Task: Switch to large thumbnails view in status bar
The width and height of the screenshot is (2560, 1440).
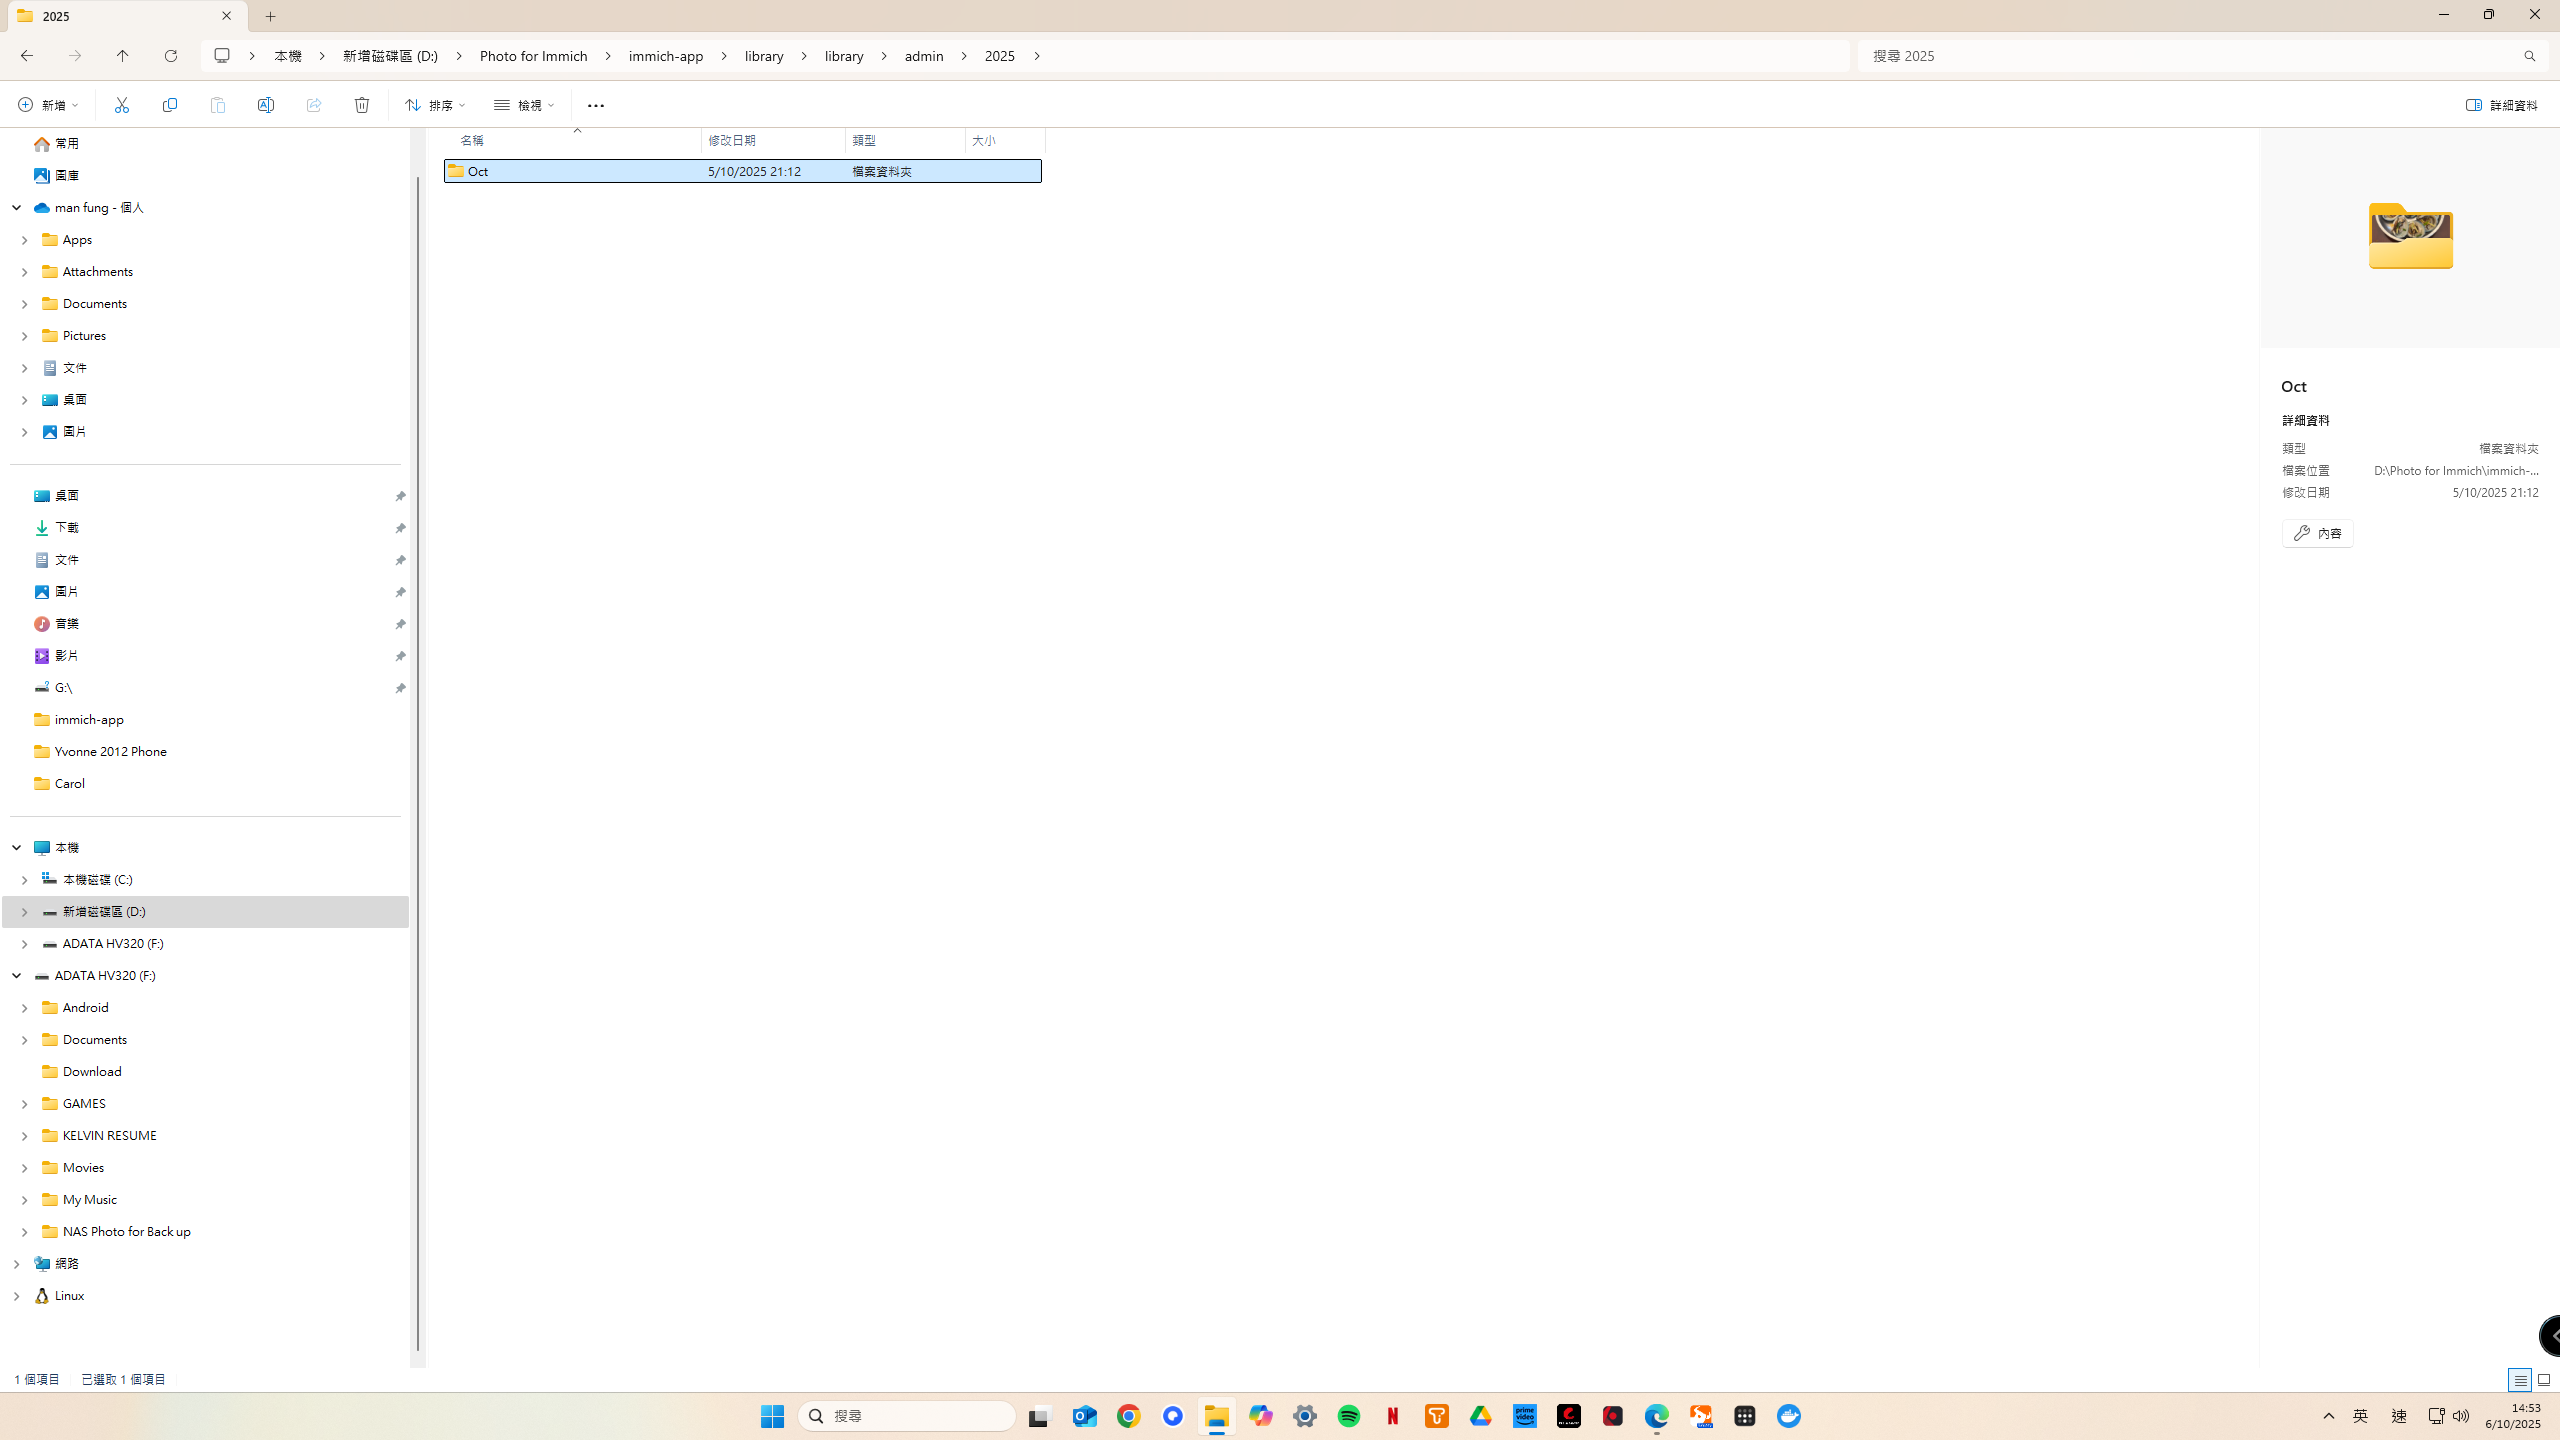Action: click(x=2543, y=1380)
